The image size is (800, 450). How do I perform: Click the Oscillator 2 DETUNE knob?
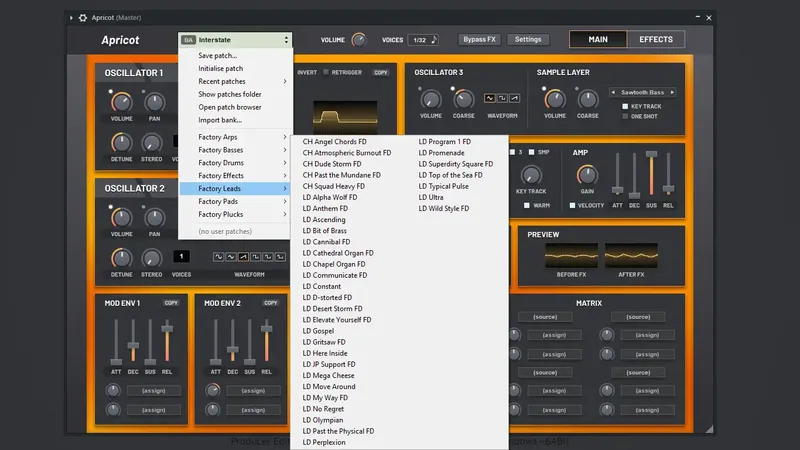(121, 258)
